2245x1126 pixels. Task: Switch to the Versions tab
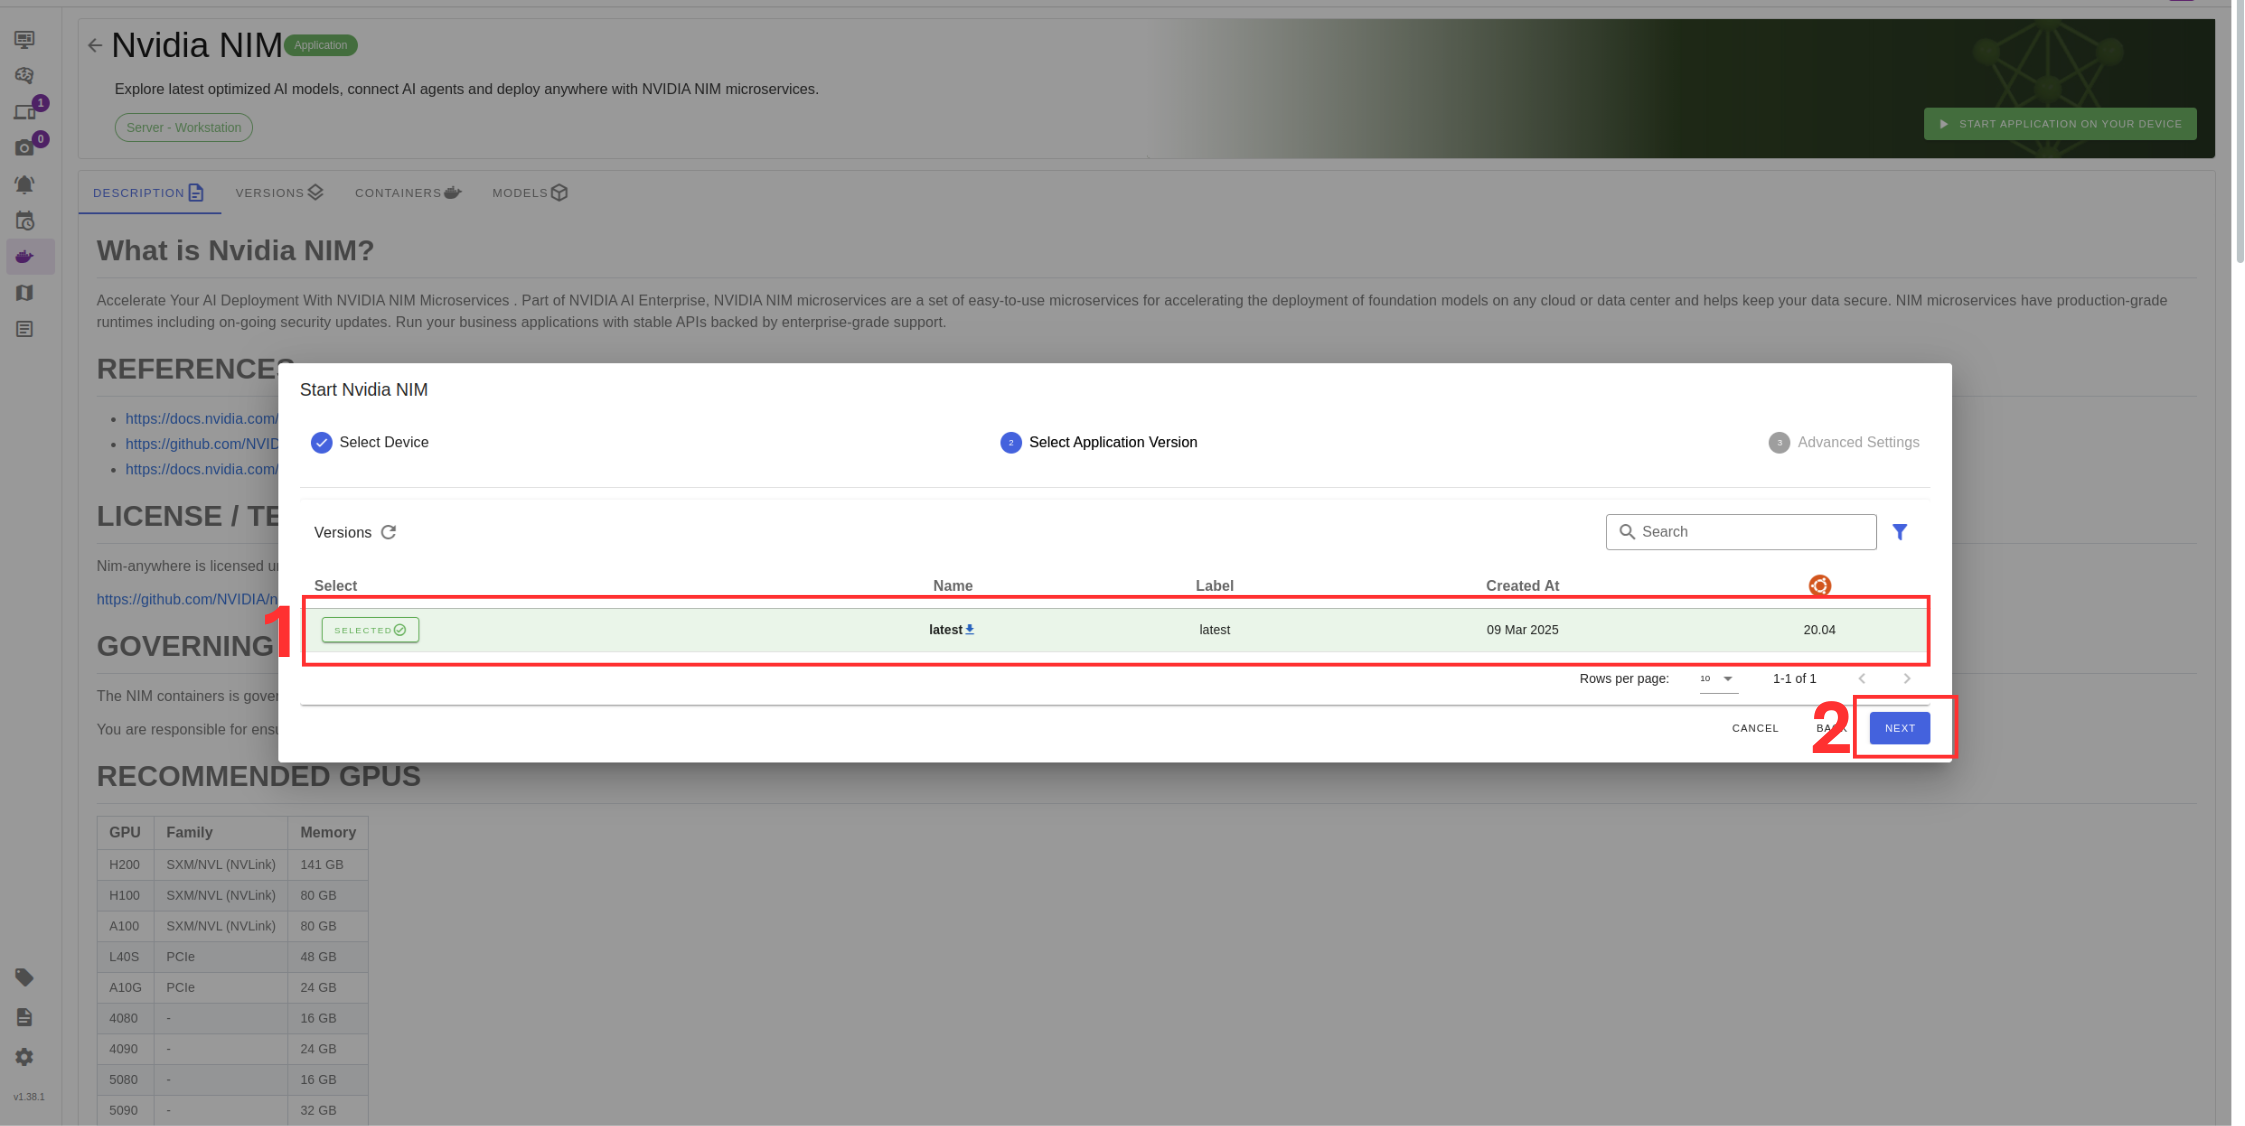279,193
